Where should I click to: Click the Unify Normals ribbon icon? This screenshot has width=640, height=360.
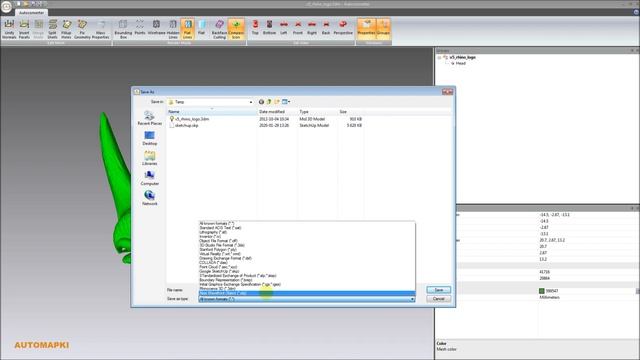9,29
